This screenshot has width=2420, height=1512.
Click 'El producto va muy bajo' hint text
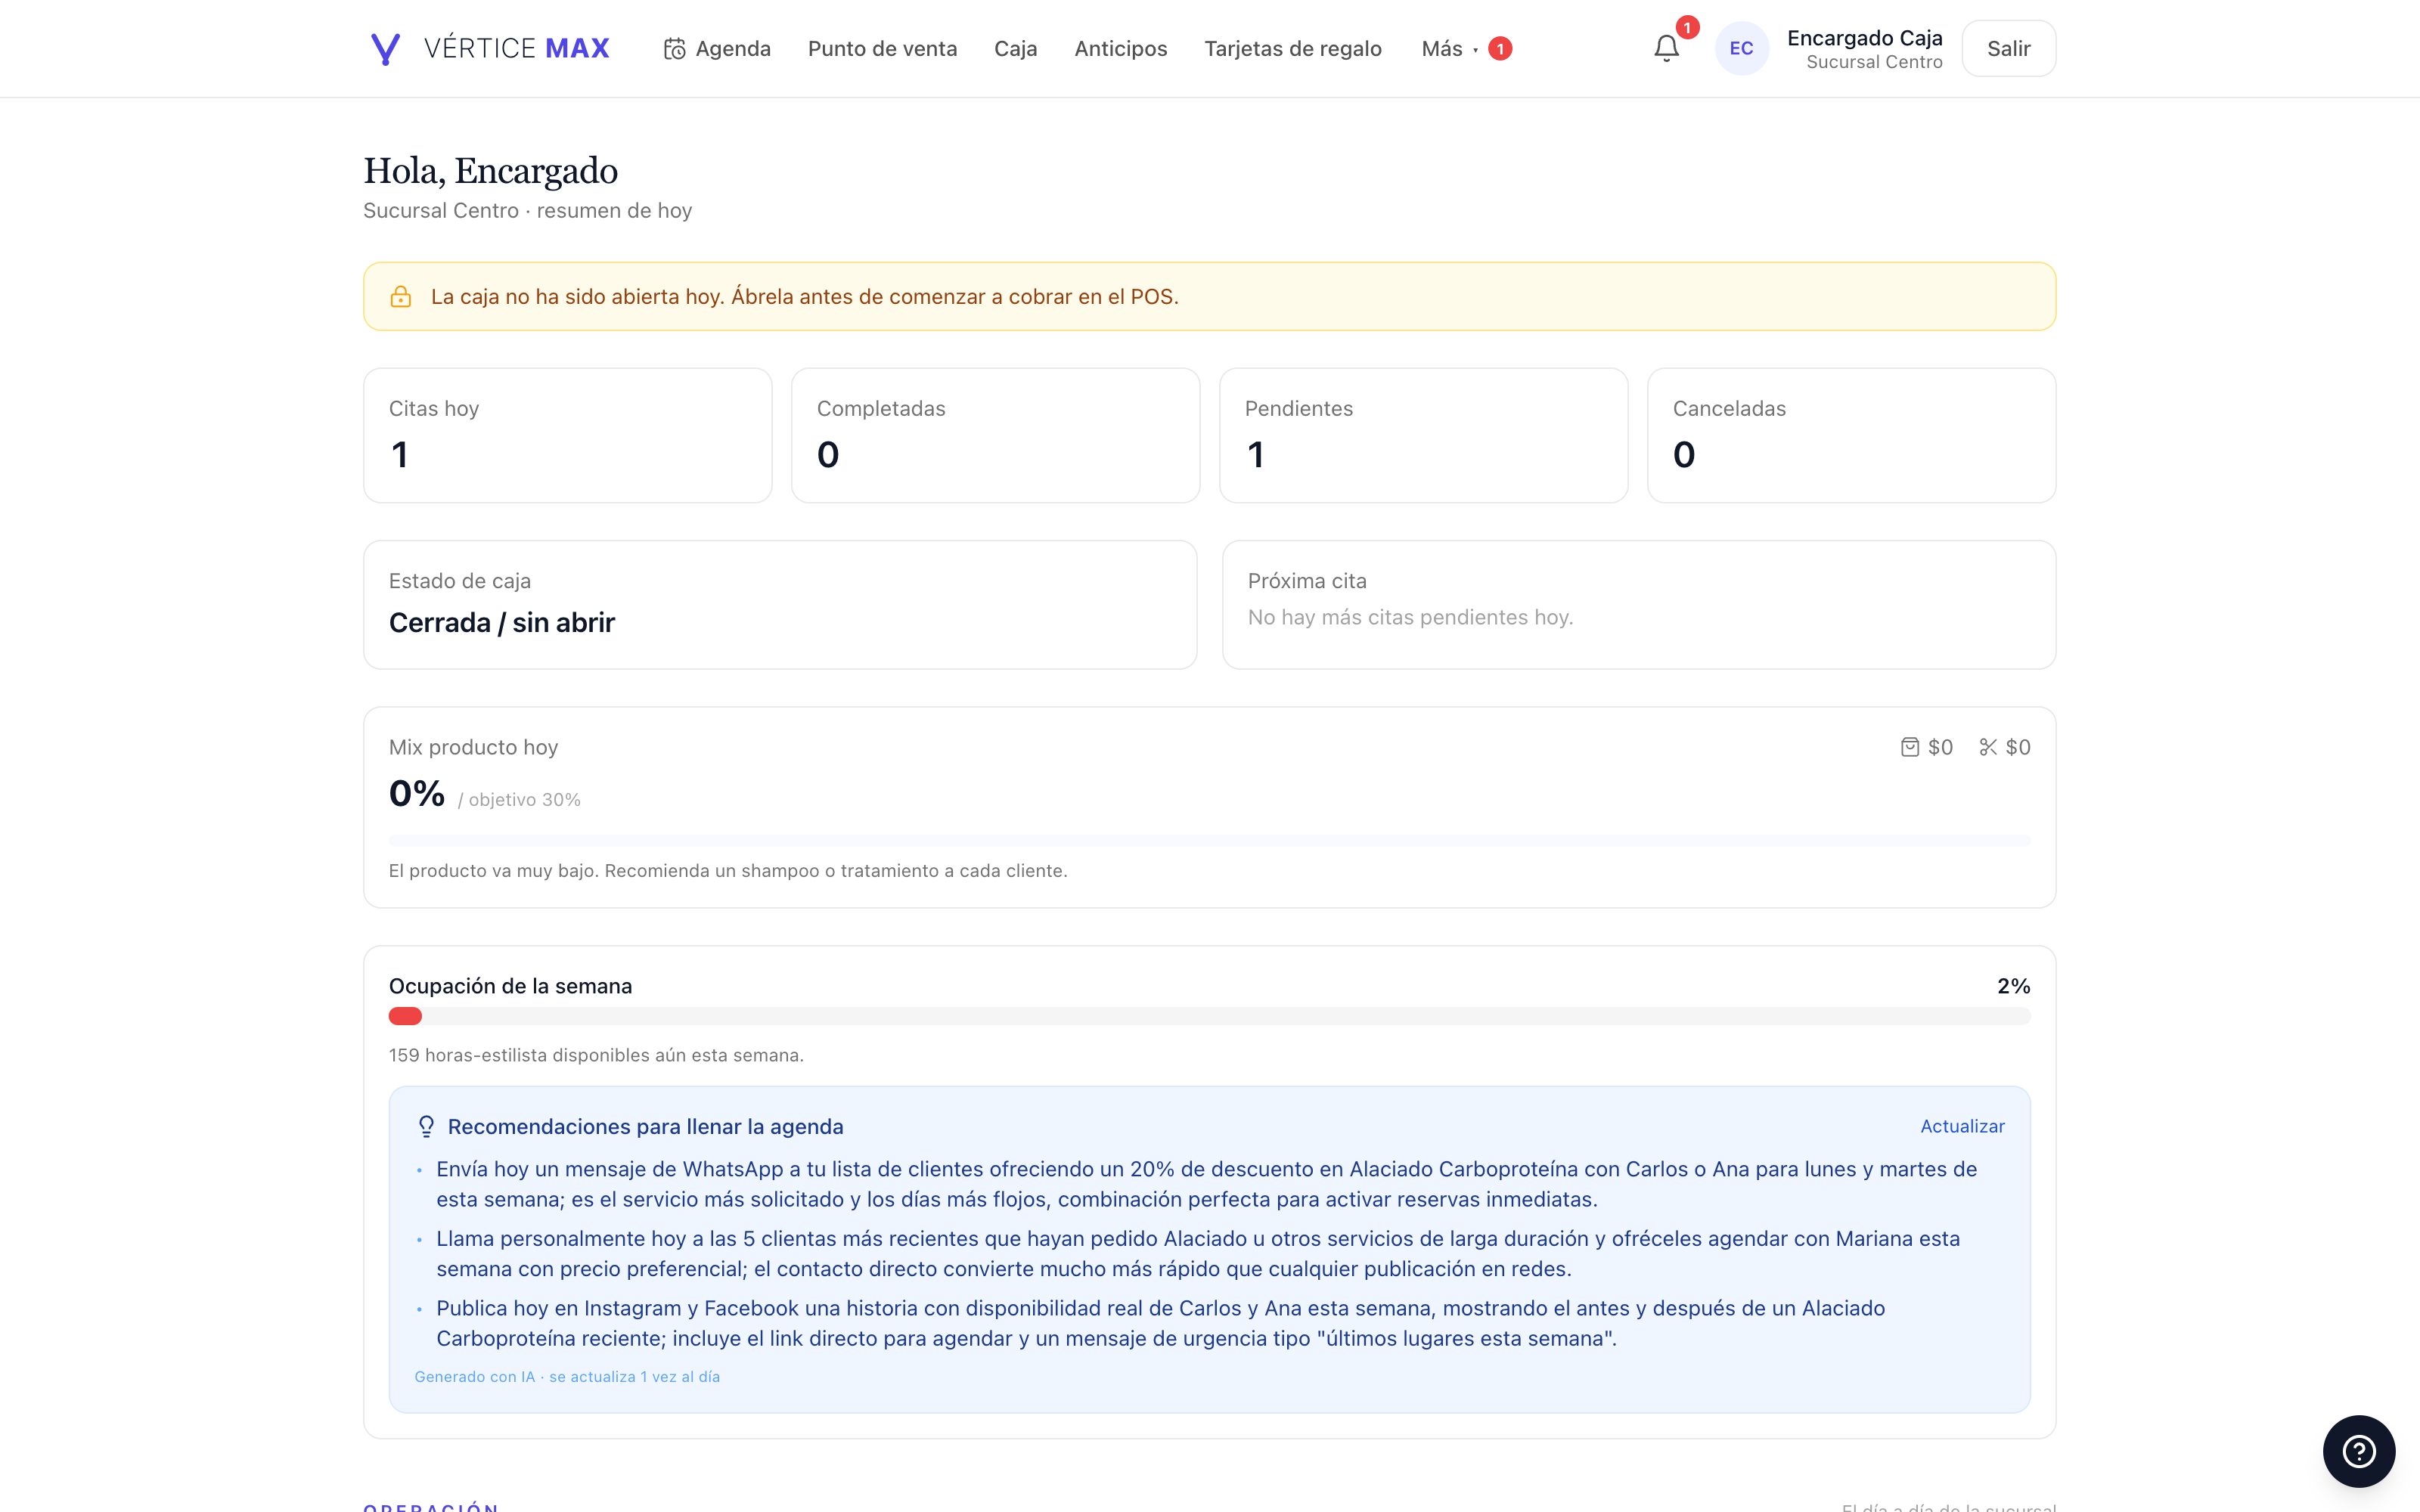coord(728,871)
